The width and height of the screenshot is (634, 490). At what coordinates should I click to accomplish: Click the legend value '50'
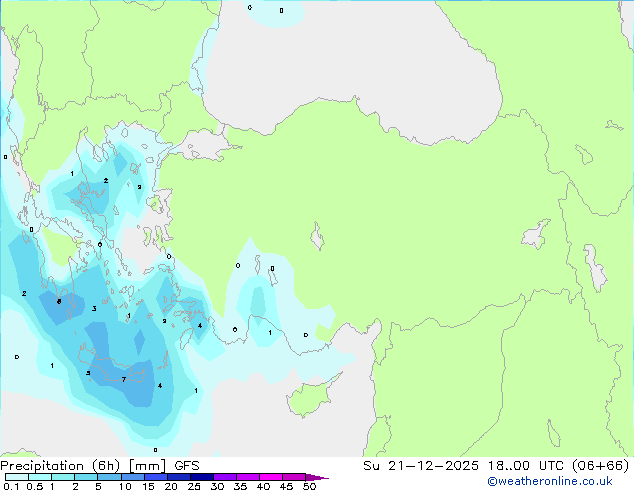pos(309,486)
